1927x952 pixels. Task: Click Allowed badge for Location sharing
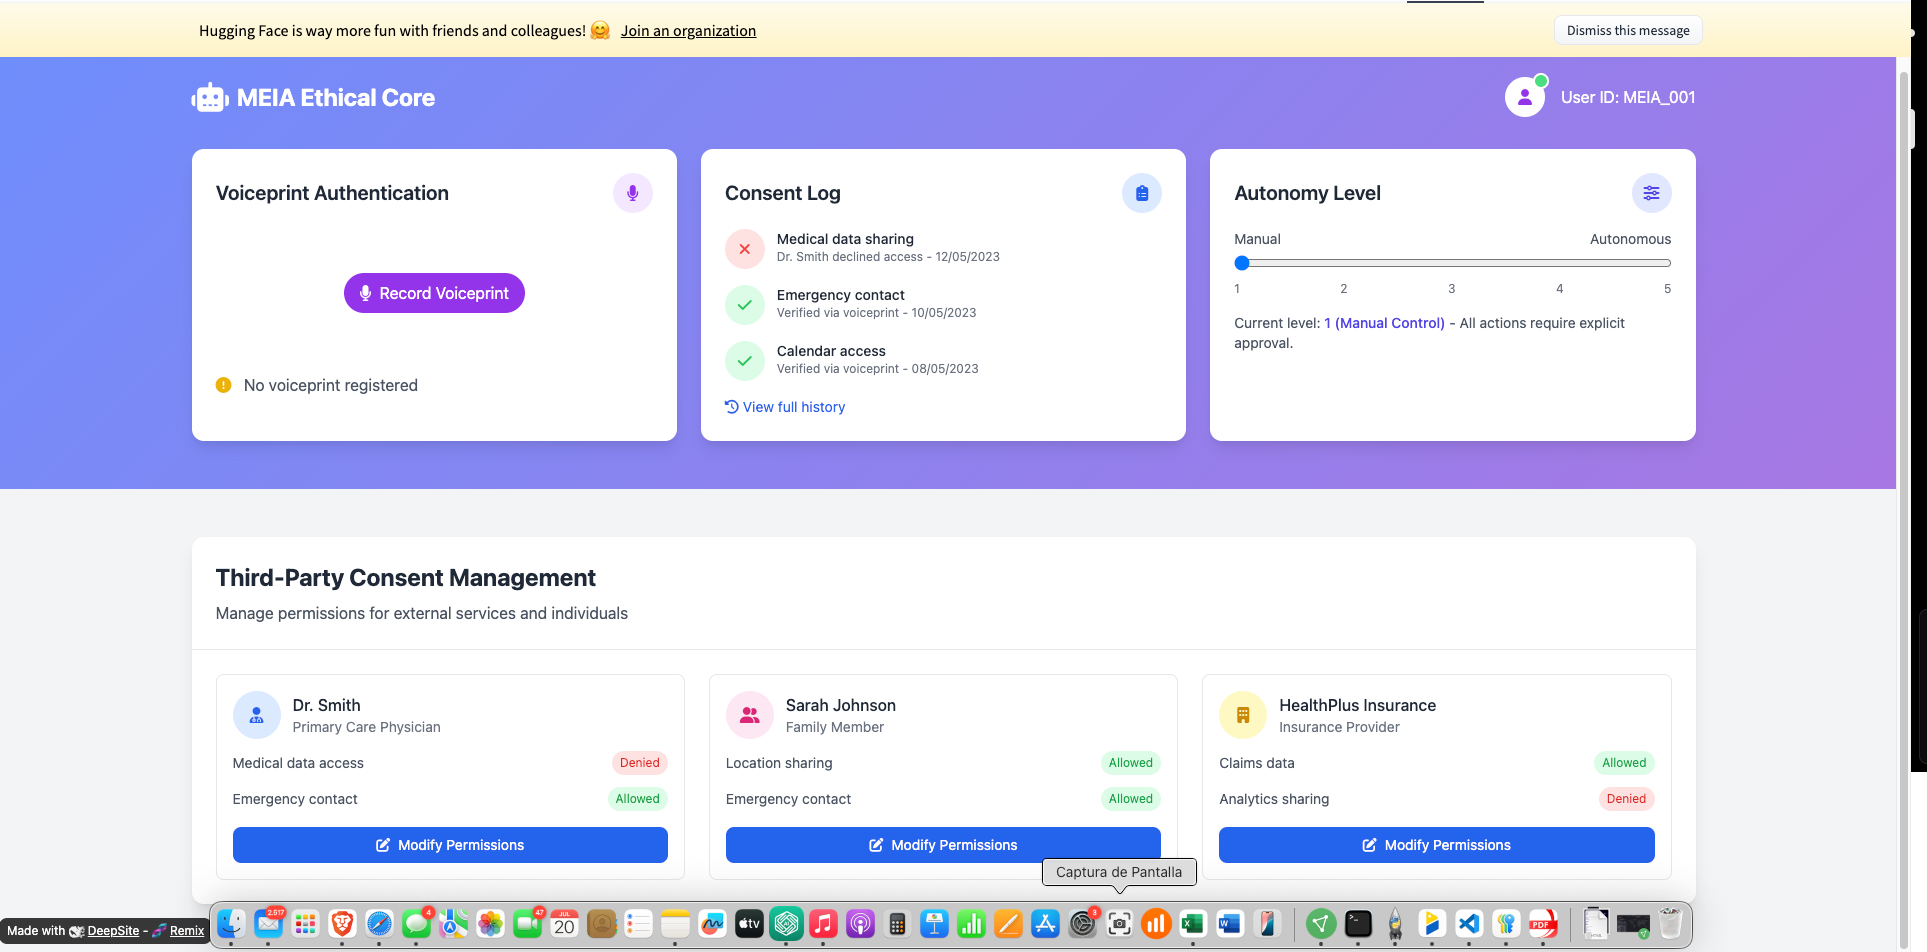1130,763
